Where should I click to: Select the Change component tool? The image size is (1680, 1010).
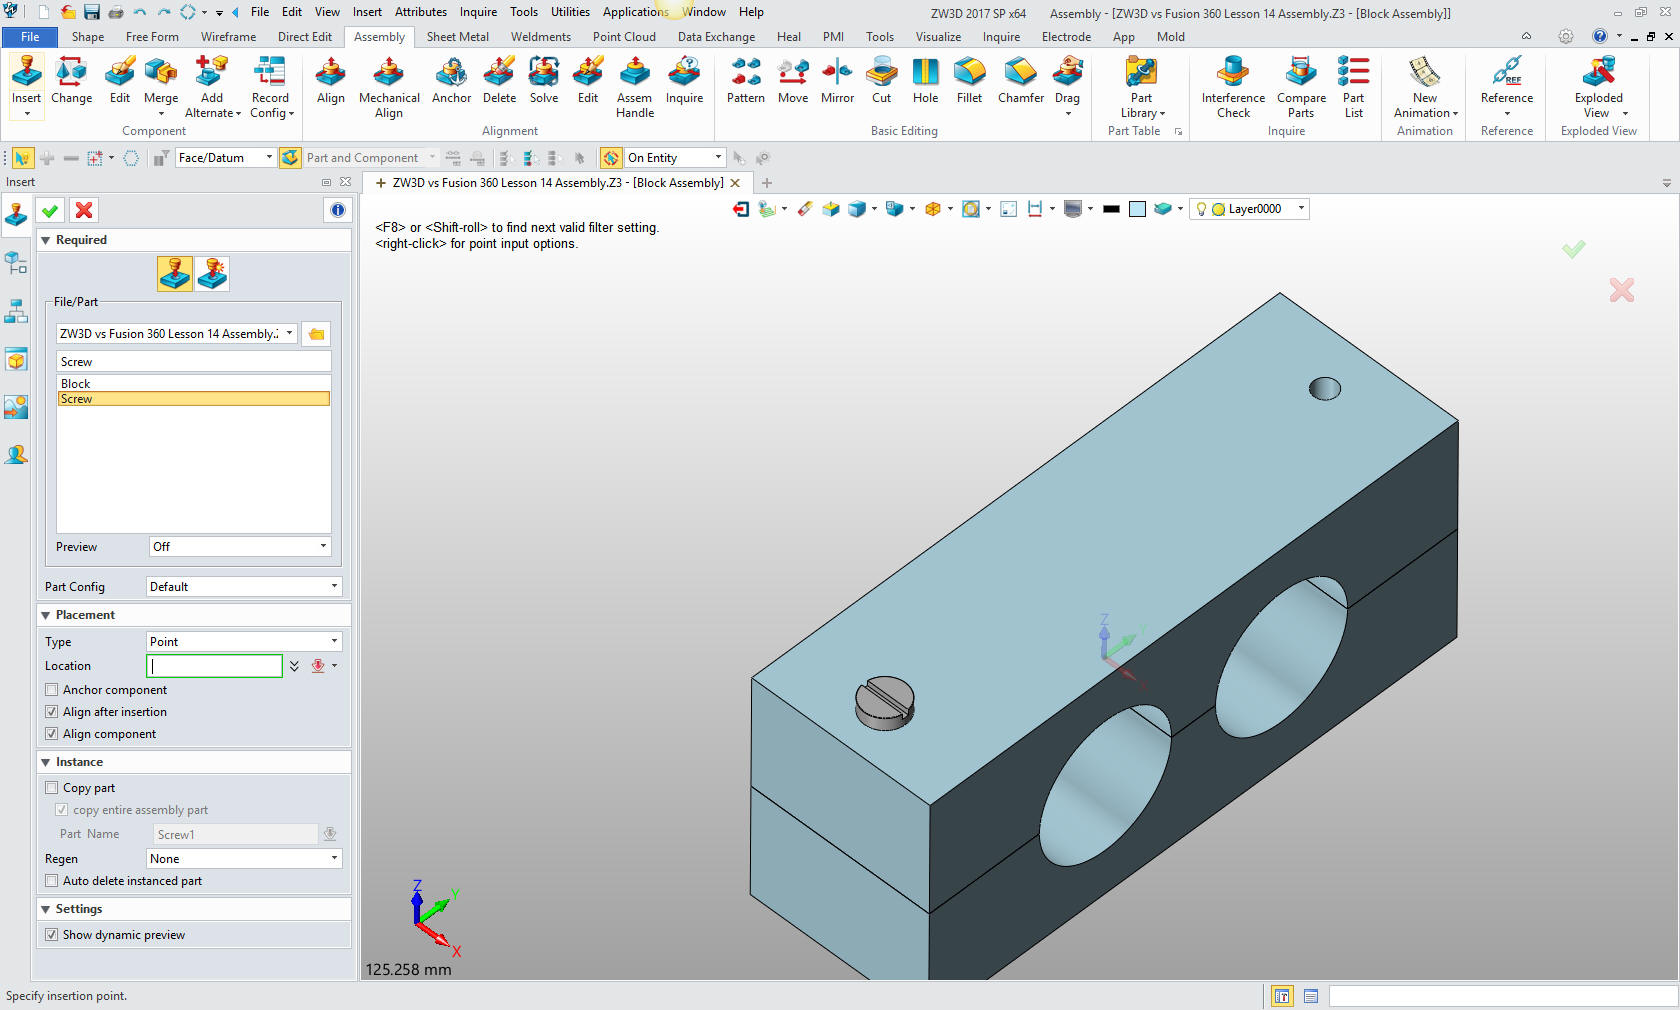(71, 81)
